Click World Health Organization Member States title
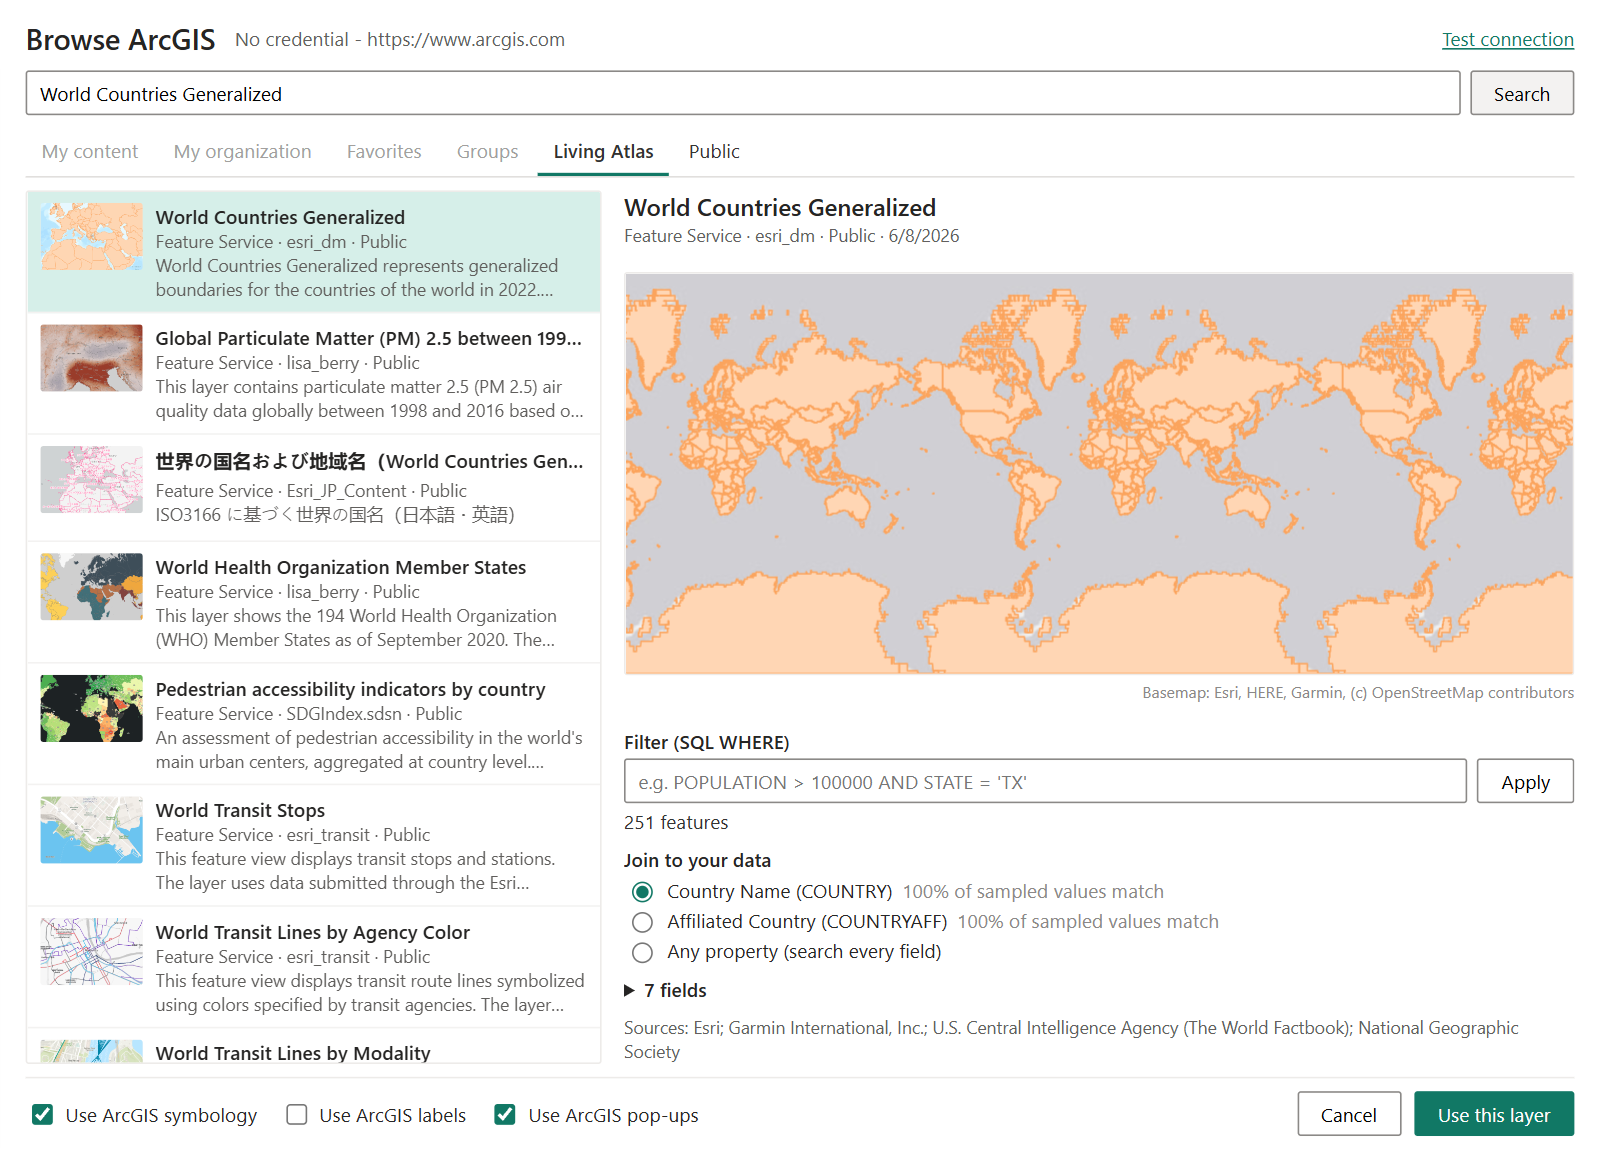1600x1152 pixels. tap(340, 567)
